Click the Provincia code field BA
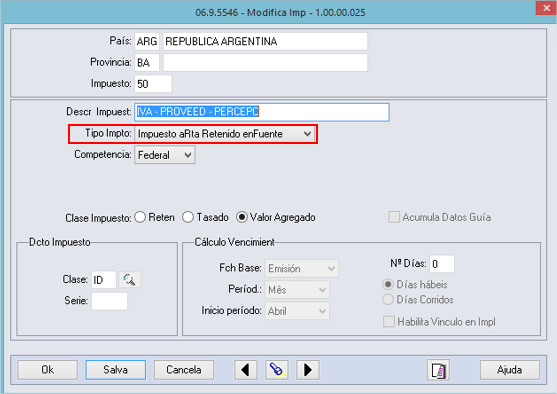The image size is (557, 394). pyautogui.click(x=147, y=63)
